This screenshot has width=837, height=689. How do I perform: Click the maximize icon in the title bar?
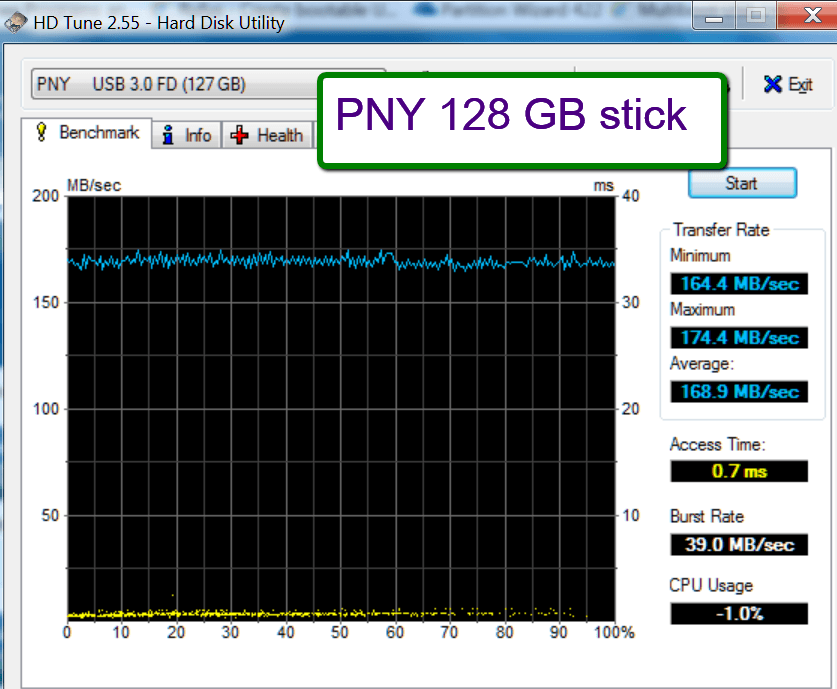tap(754, 16)
